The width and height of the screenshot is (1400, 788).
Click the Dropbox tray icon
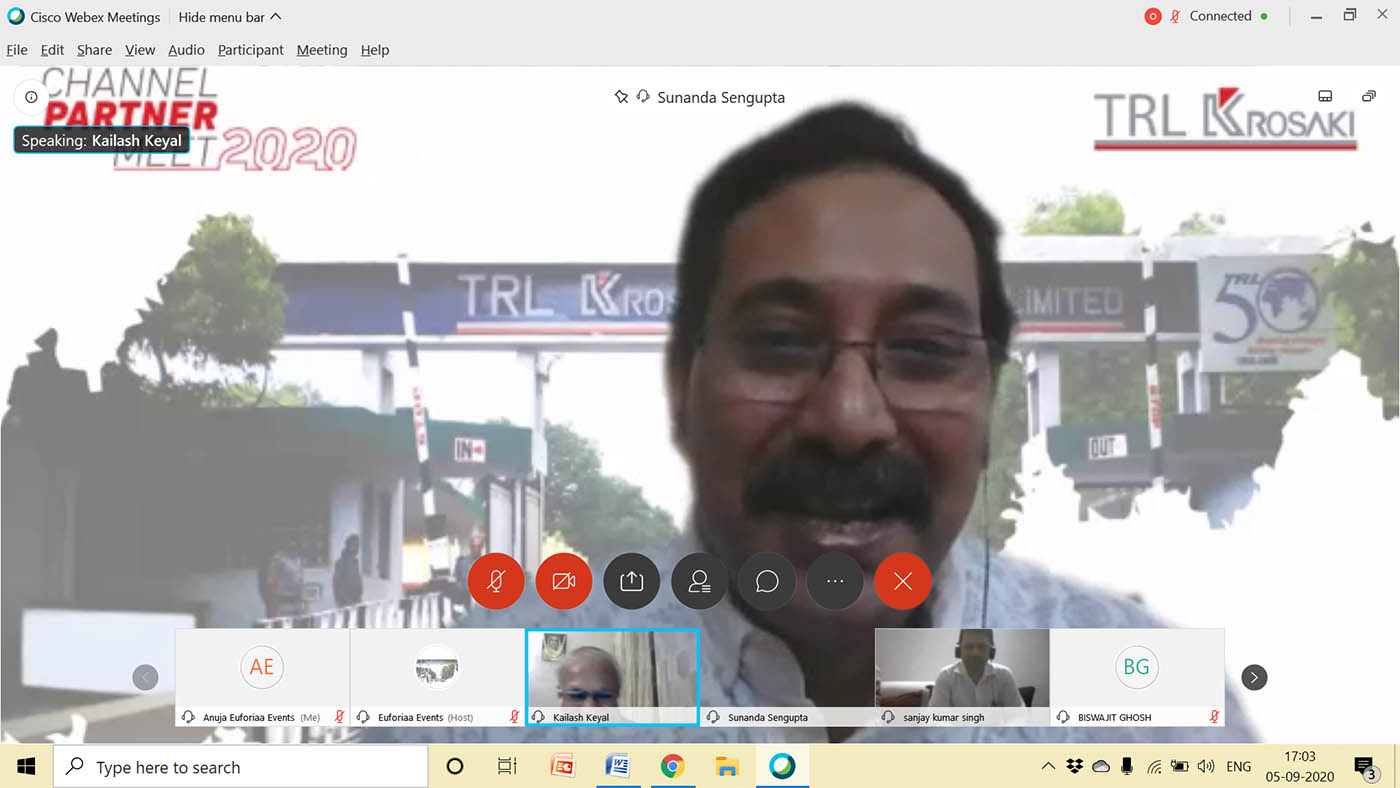(x=1075, y=767)
